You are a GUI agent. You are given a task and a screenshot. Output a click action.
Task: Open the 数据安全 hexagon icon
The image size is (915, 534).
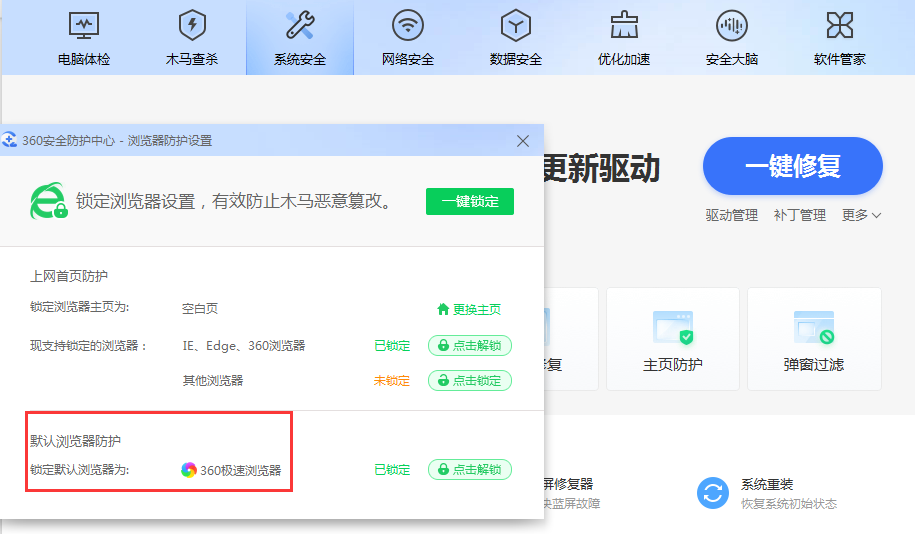click(x=516, y=26)
